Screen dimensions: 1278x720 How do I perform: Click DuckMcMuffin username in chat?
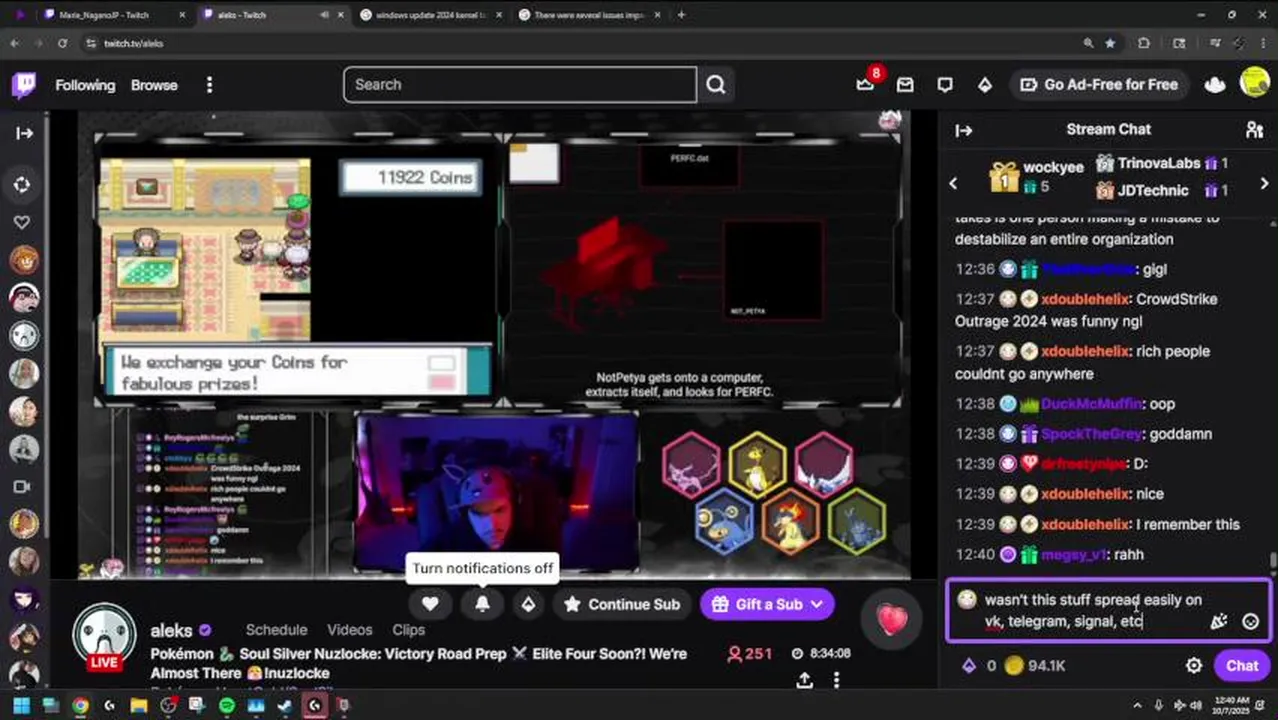[1092, 404]
